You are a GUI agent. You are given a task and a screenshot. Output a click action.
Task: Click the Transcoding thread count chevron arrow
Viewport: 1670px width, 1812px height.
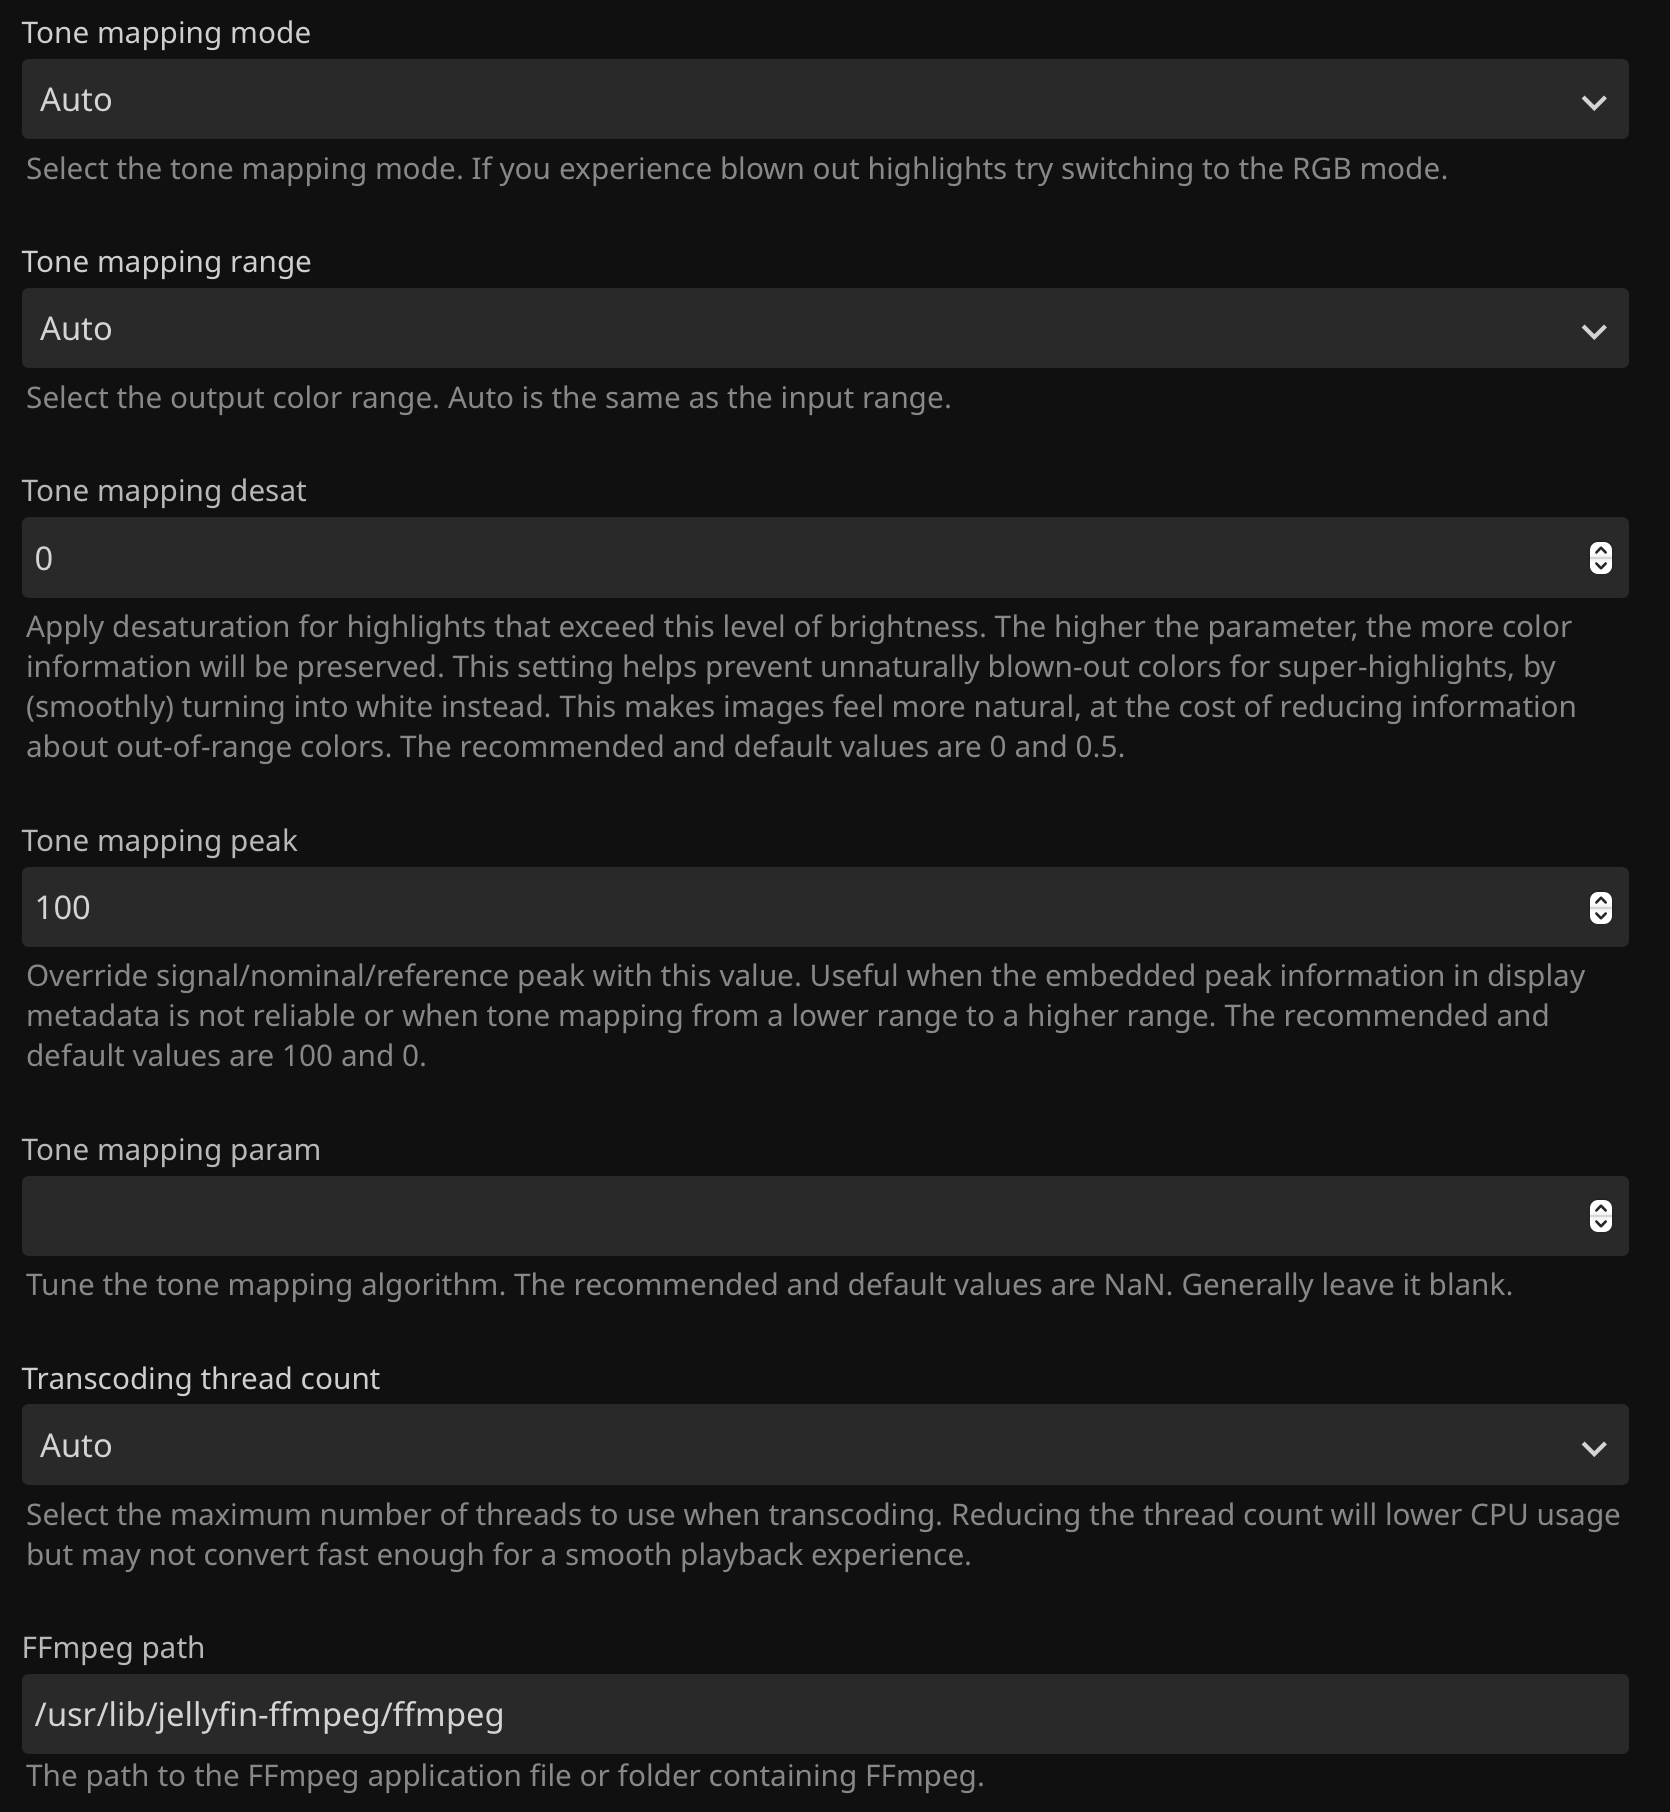click(x=1594, y=1448)
